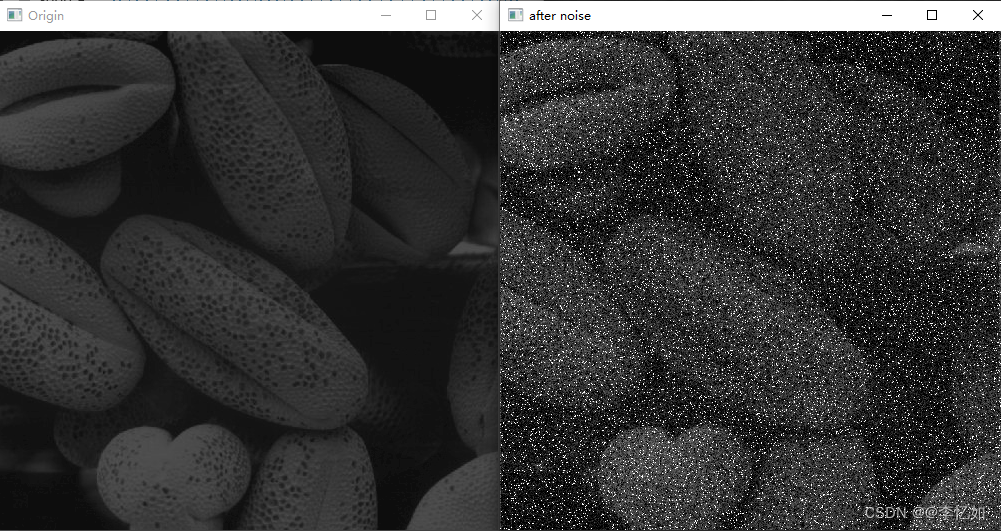Click the after noise window app icon
This screenshot has width=1001, height=531.
click(515, 15)
